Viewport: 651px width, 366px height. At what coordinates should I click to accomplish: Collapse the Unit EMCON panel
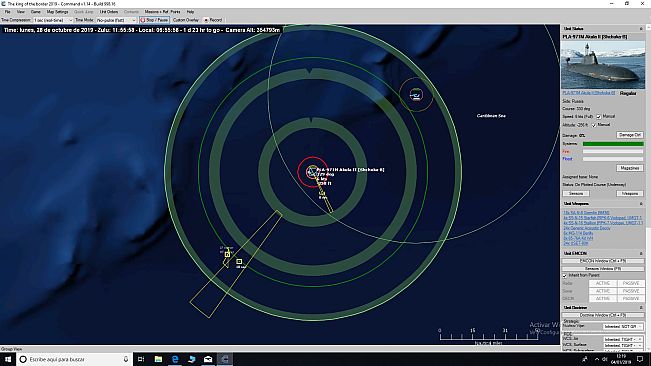point(641,253)
